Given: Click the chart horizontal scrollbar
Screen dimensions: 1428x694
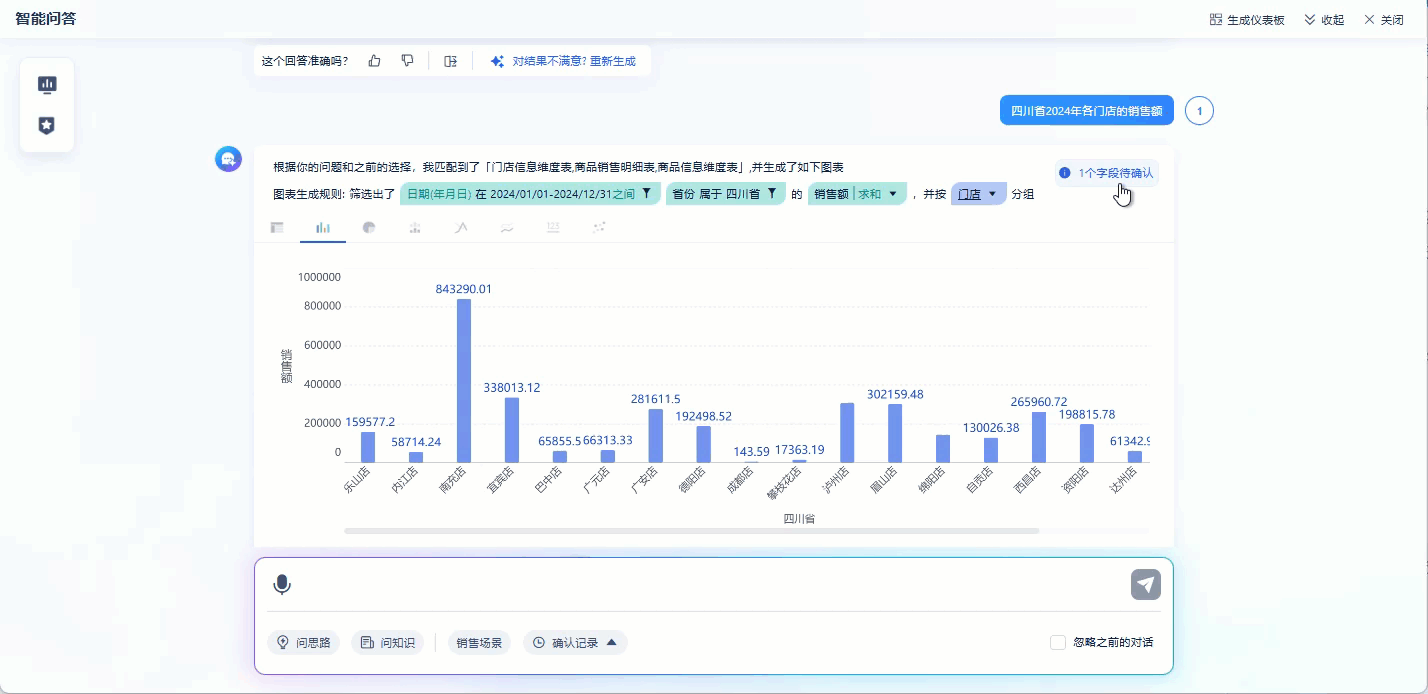Looking at the screenshot, I should (692, 531).
